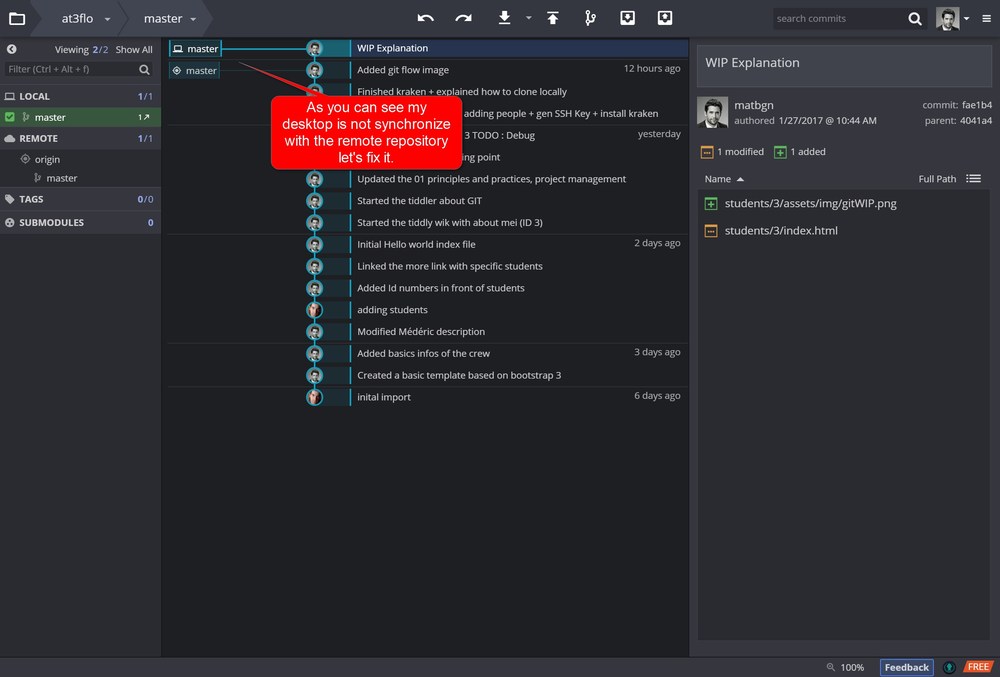Open the hamburger menu

point(987,18)
